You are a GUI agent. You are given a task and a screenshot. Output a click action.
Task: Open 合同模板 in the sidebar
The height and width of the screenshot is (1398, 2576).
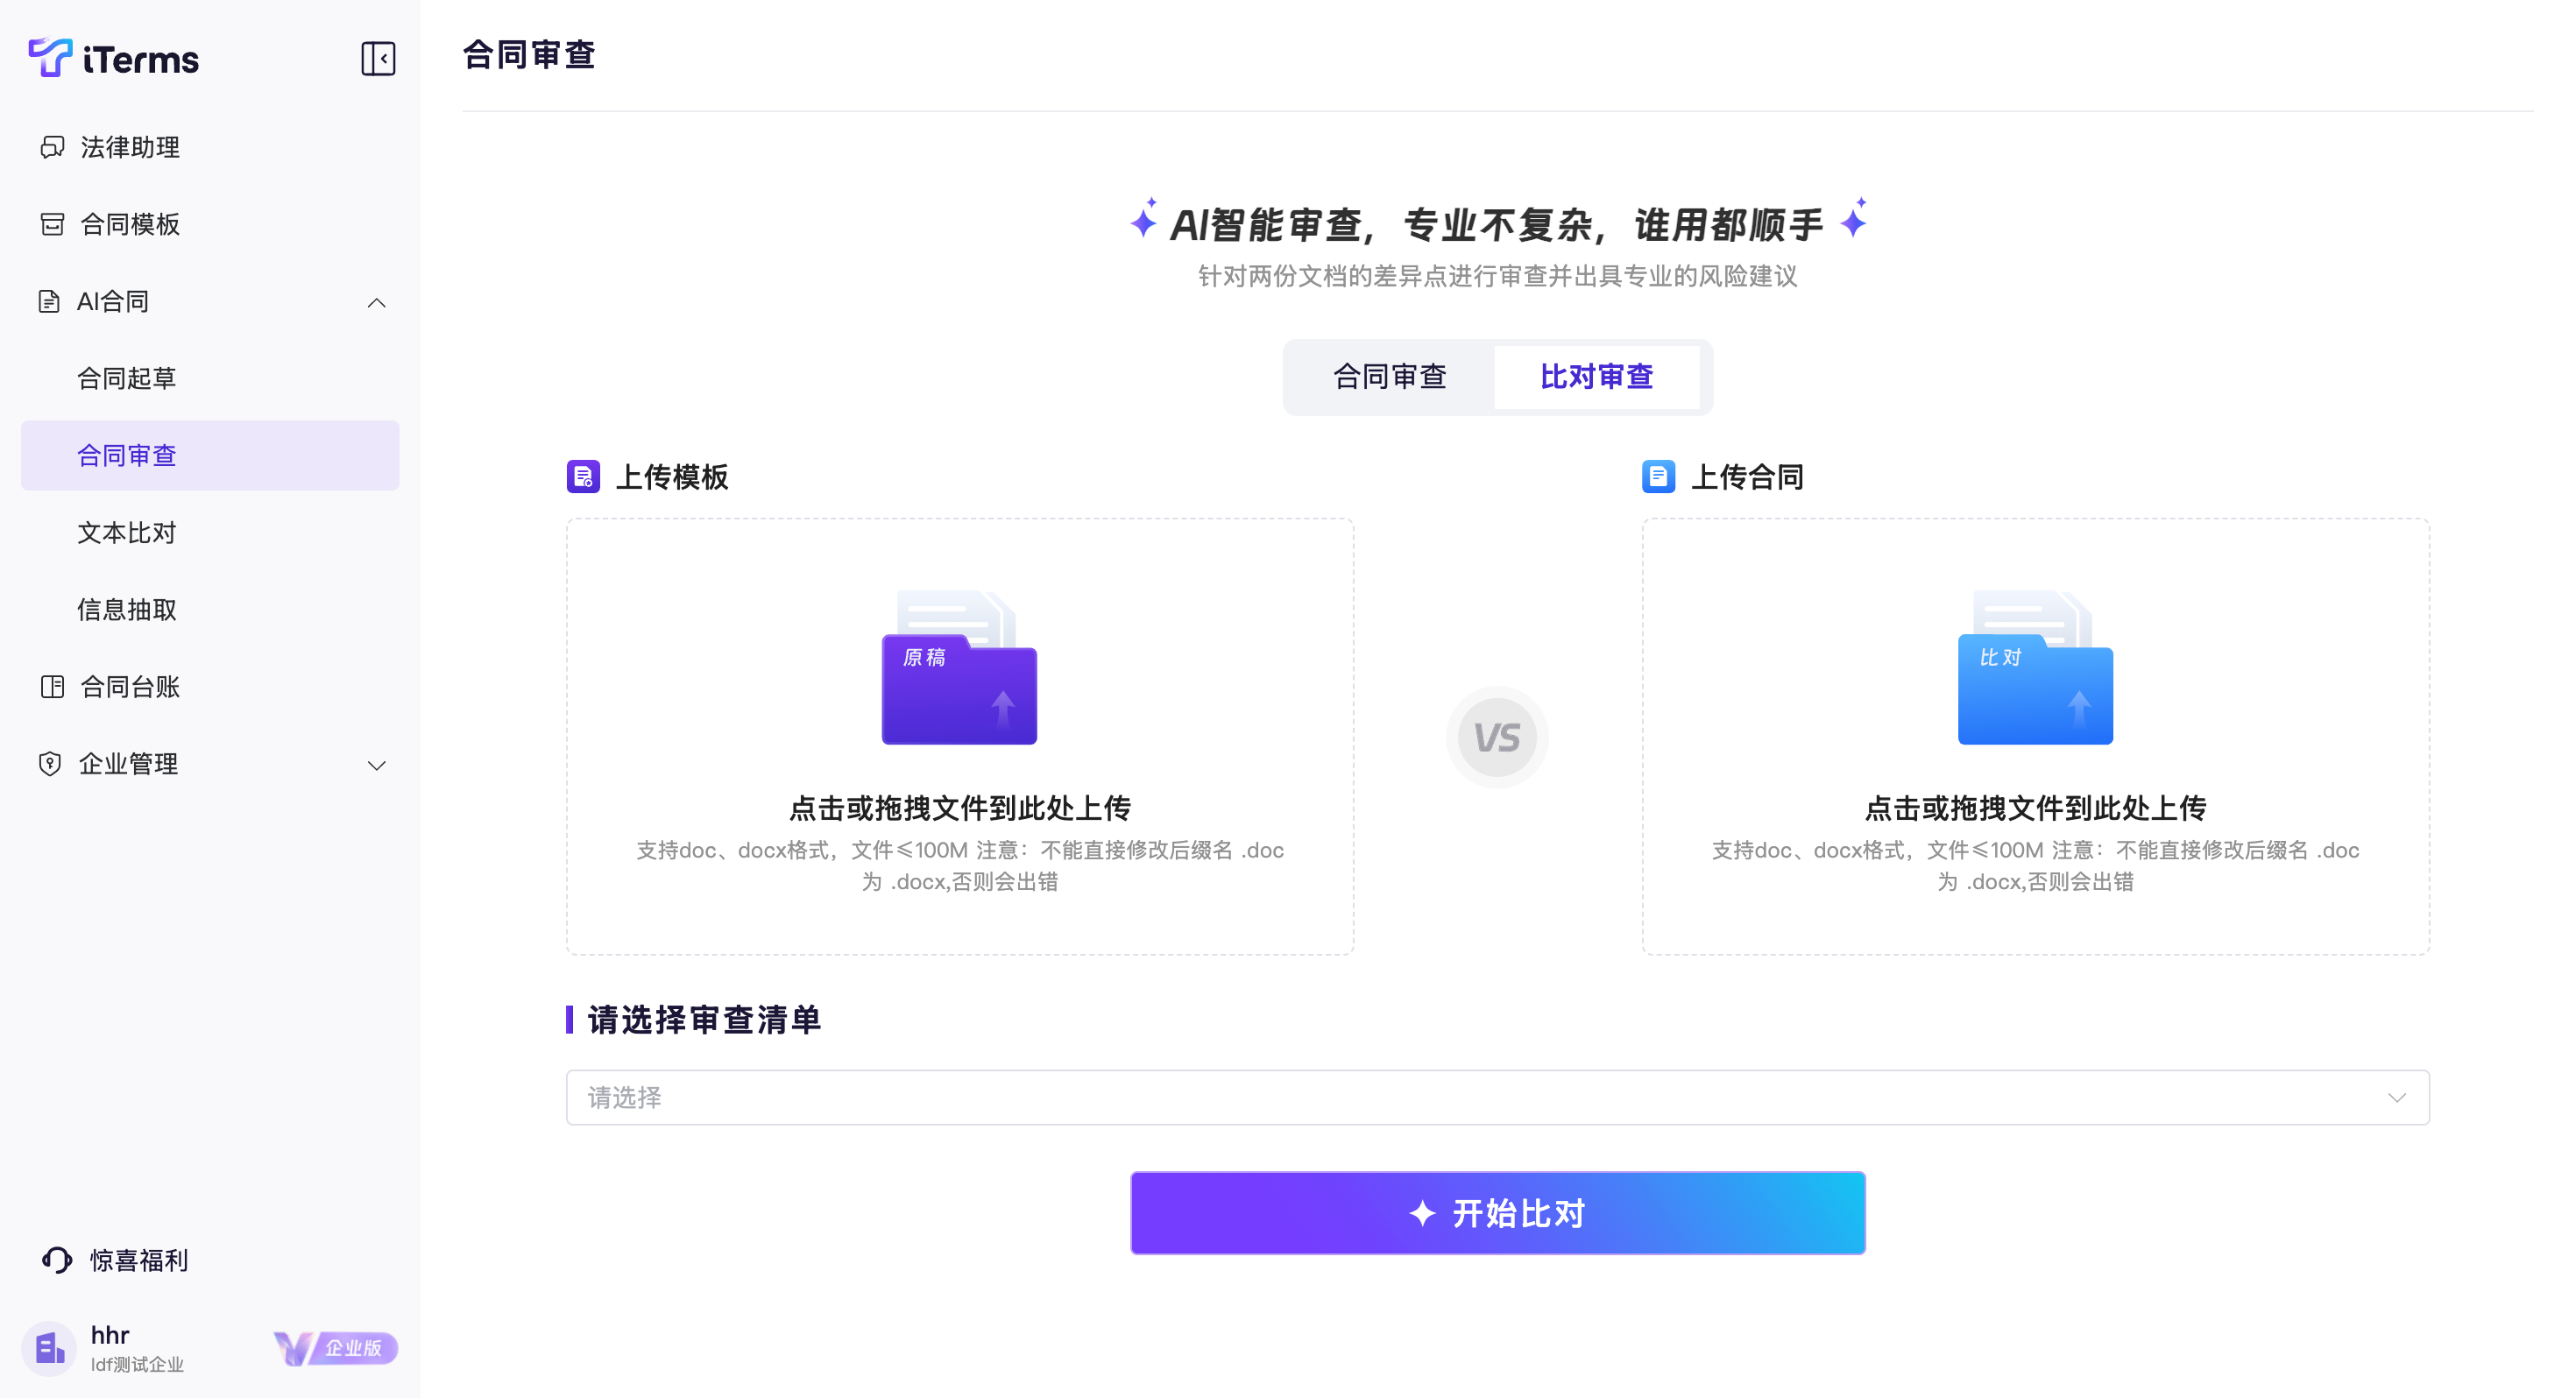pyautogui.click(x=129, y=224)
